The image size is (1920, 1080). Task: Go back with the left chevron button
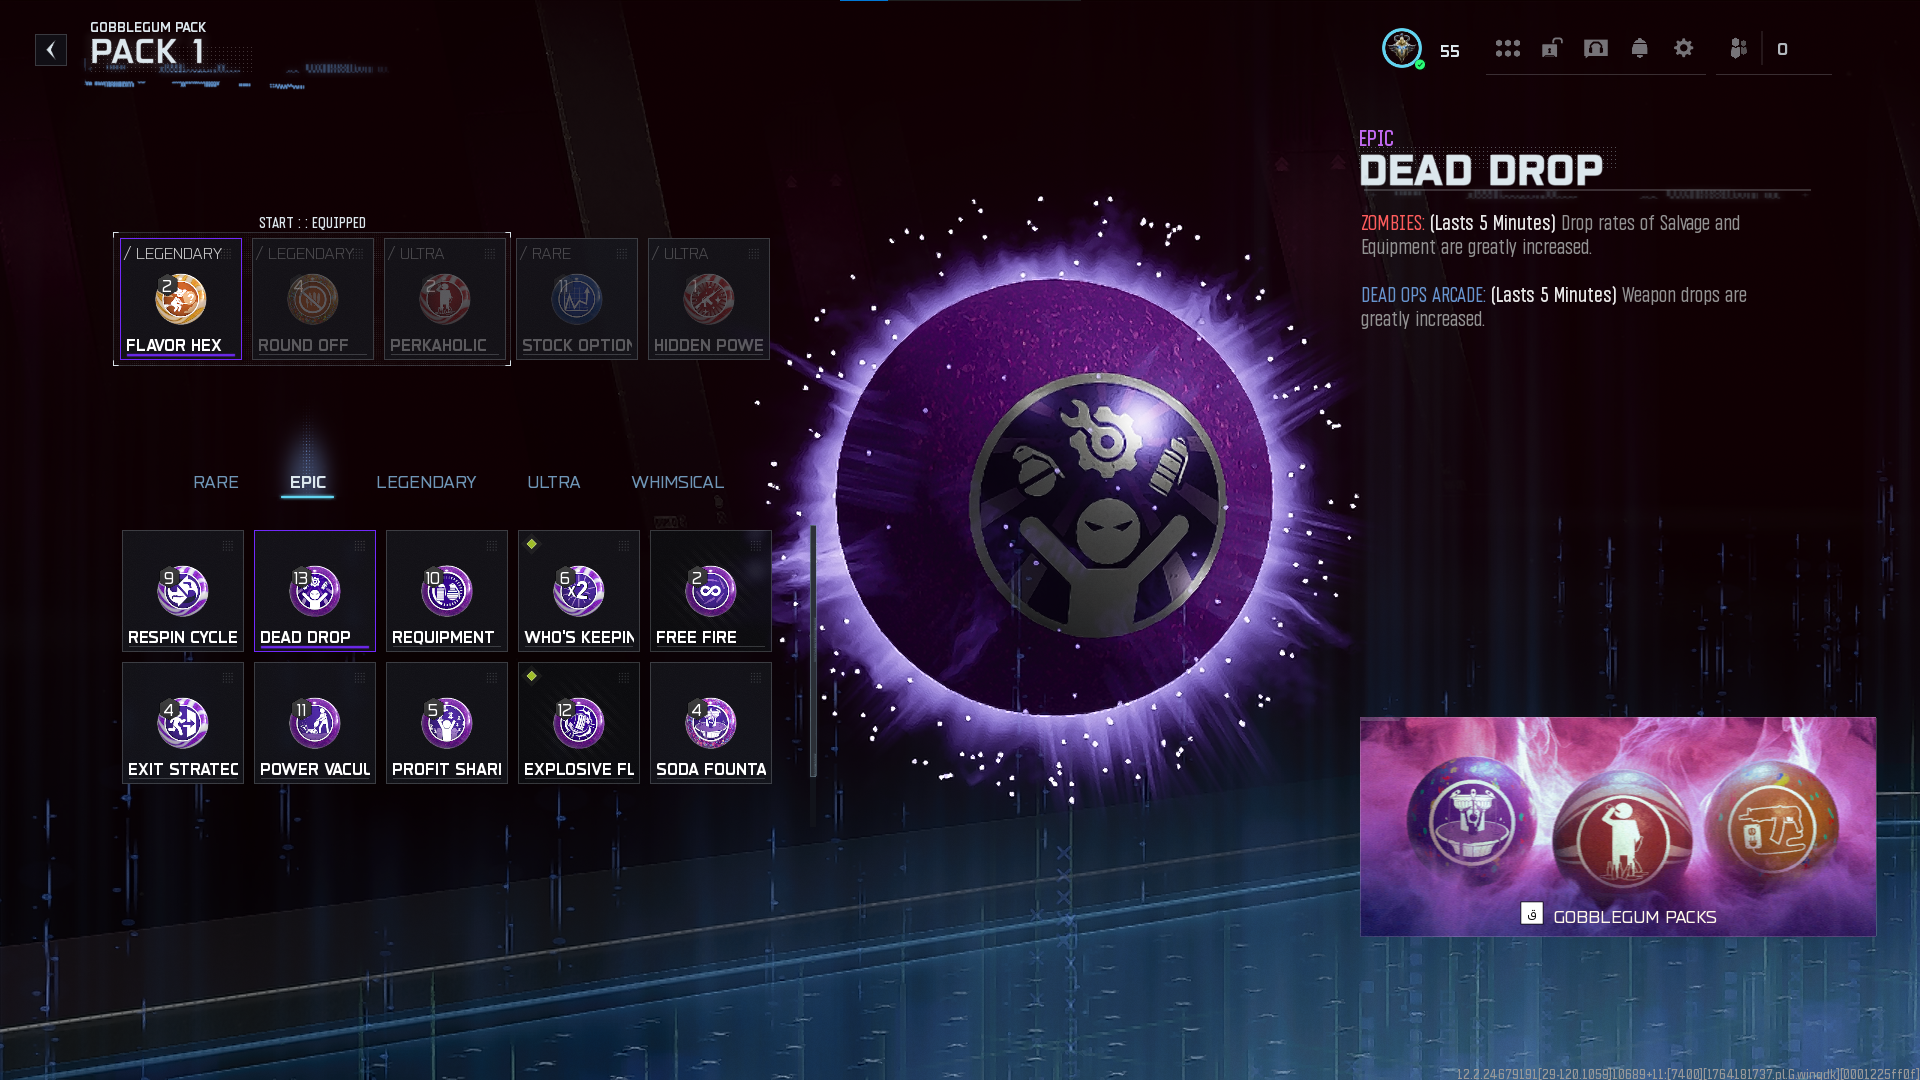pyautogui.click(x=51, y=50)
